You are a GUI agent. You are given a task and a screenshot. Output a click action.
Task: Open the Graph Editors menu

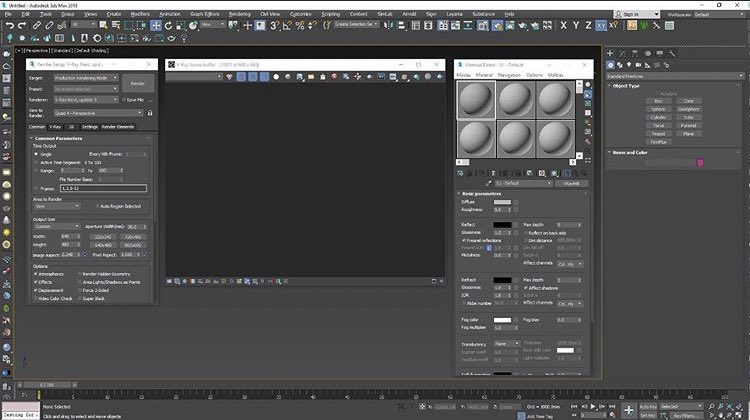pyautogui.click(x=204, y=14)
